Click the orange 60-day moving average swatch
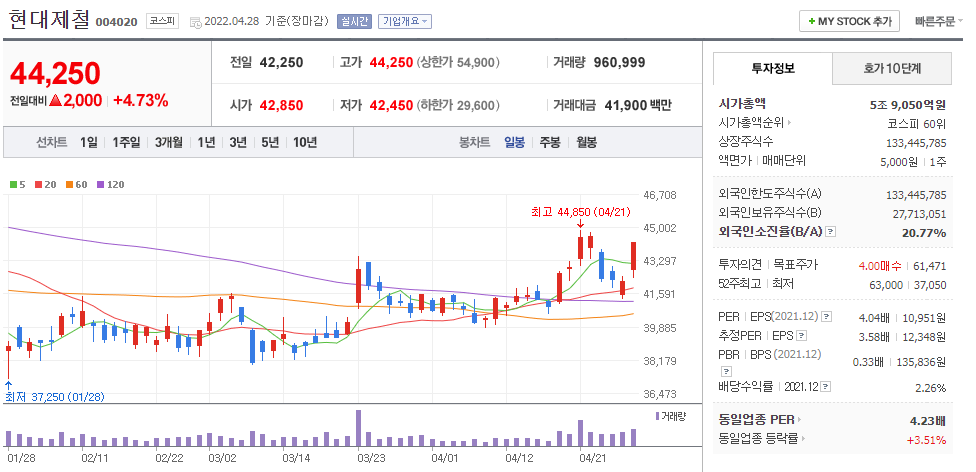 69,185
